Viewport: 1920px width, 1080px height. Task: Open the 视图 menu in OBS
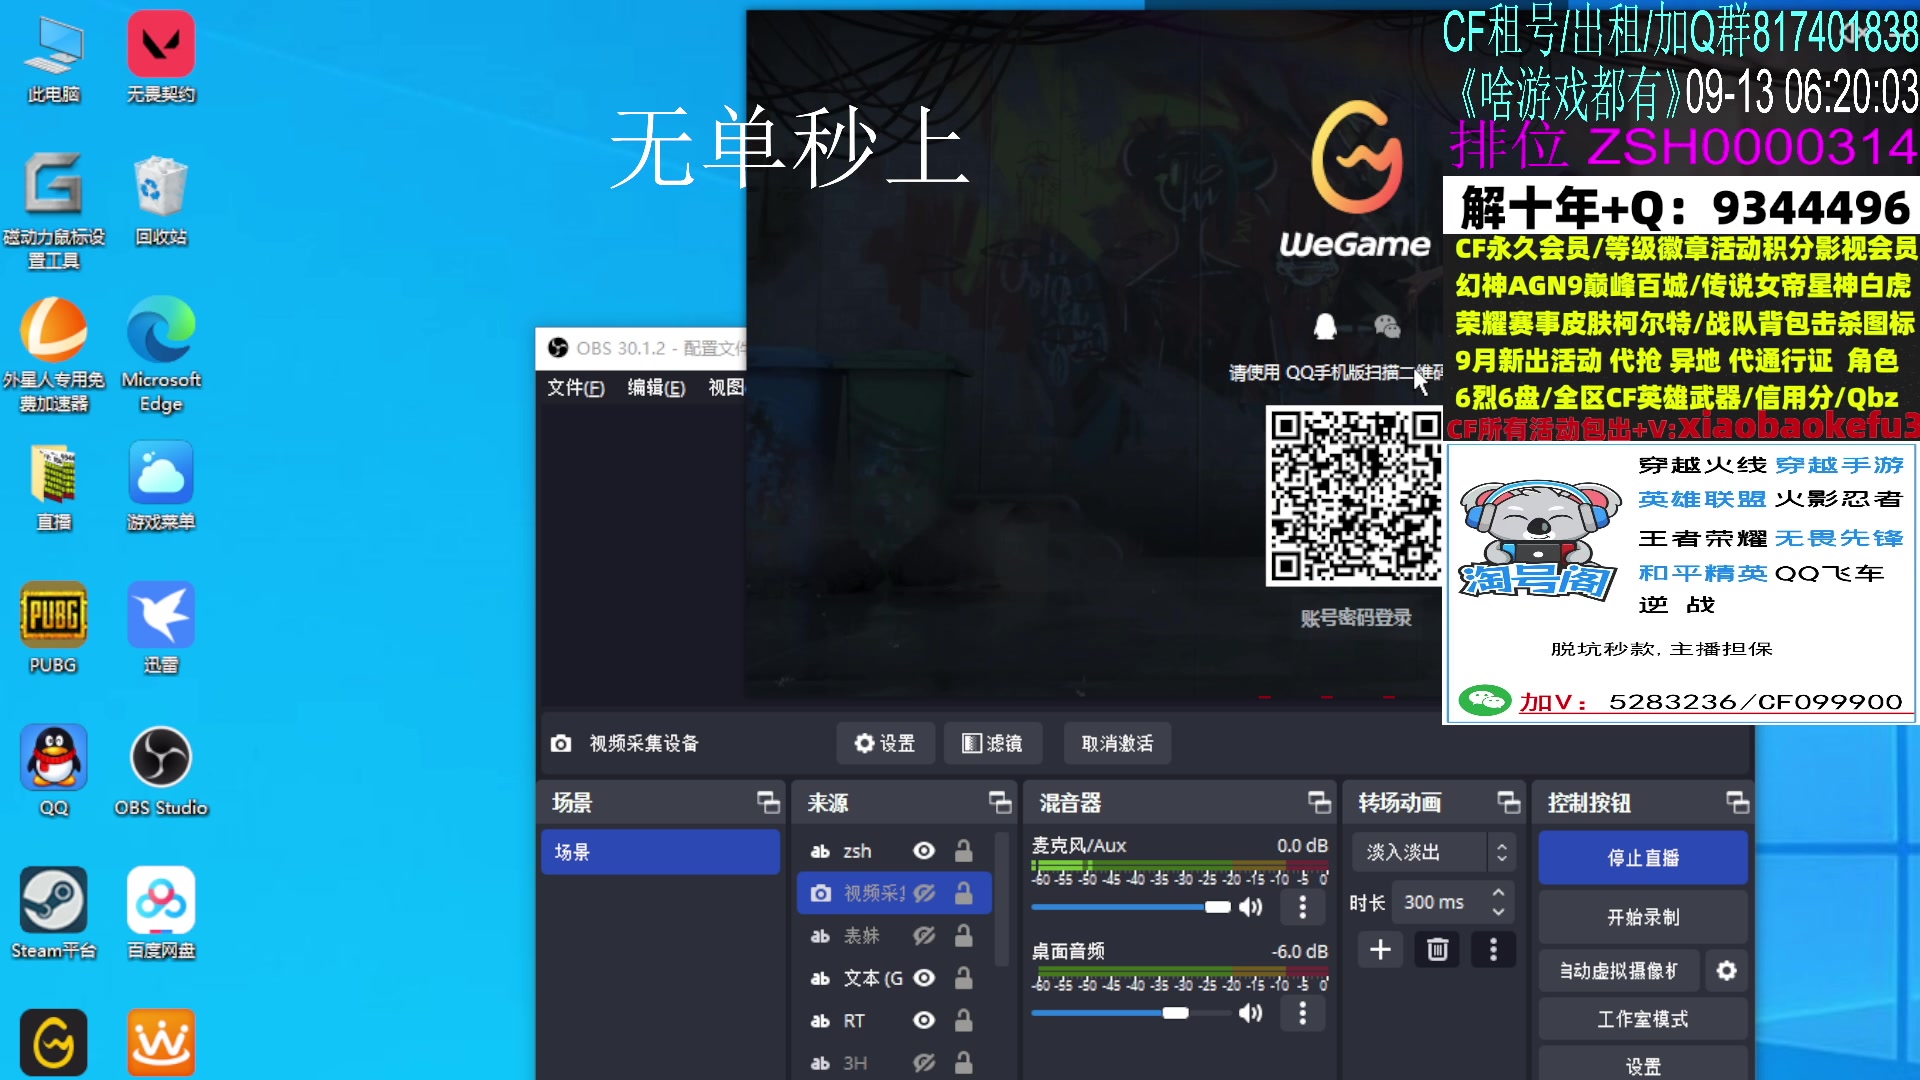coord(726,387)
